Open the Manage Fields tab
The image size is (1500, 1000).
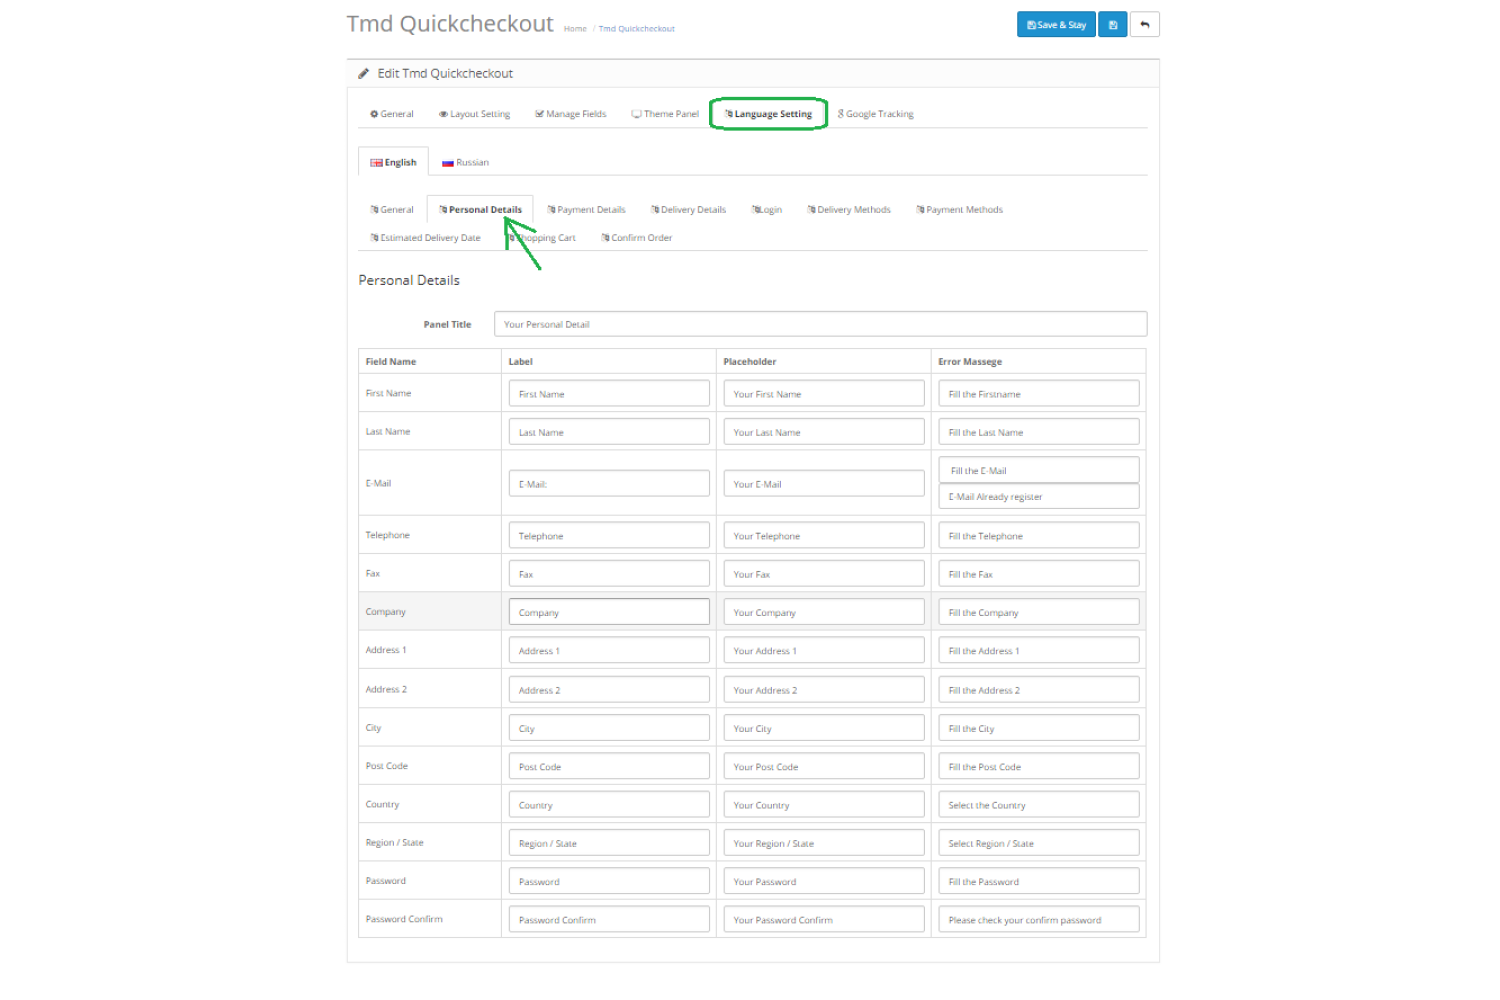tap(571, 114)
